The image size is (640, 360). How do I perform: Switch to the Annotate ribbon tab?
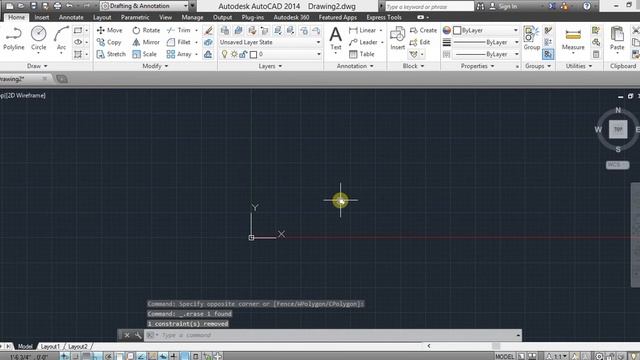tap(71, 17)
